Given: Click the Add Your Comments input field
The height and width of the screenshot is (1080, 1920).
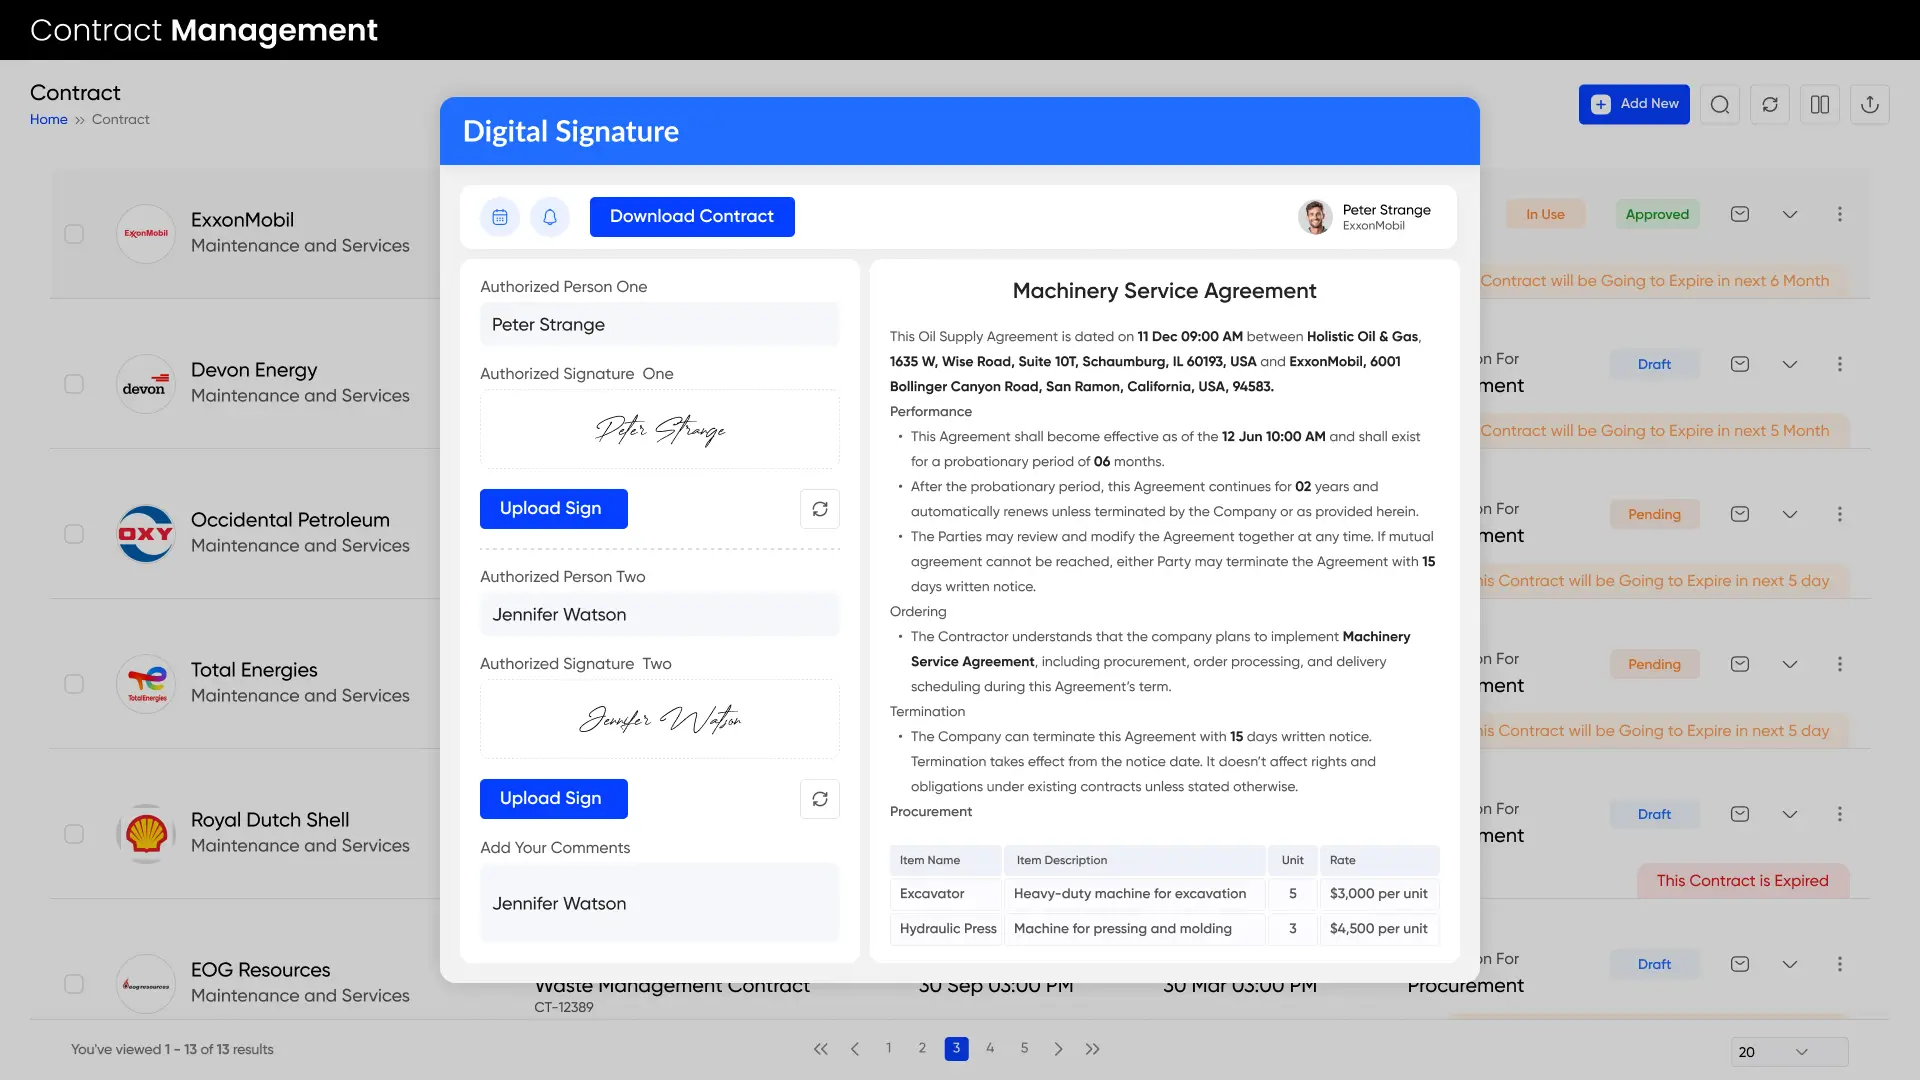Looking at the screenshot, I should [659, 902].
